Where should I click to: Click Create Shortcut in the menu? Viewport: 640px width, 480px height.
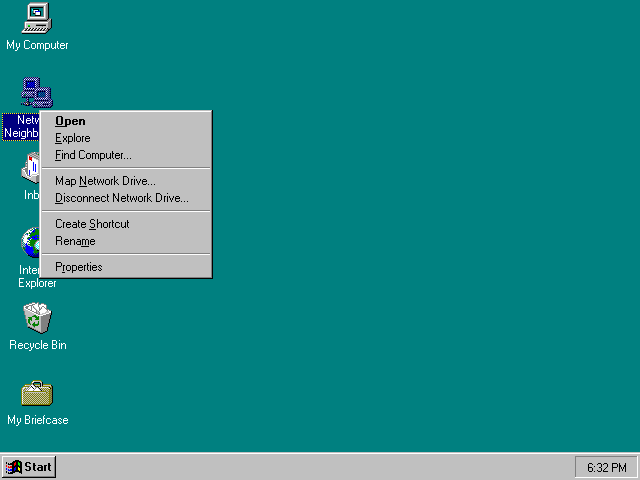[x=127, y=224]
